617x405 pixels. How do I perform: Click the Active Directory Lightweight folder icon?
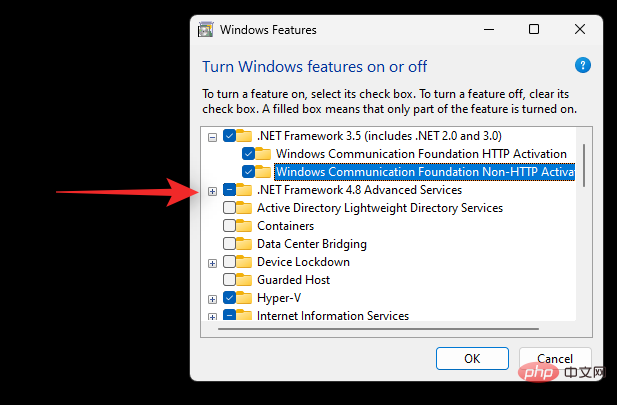[245, 208]
